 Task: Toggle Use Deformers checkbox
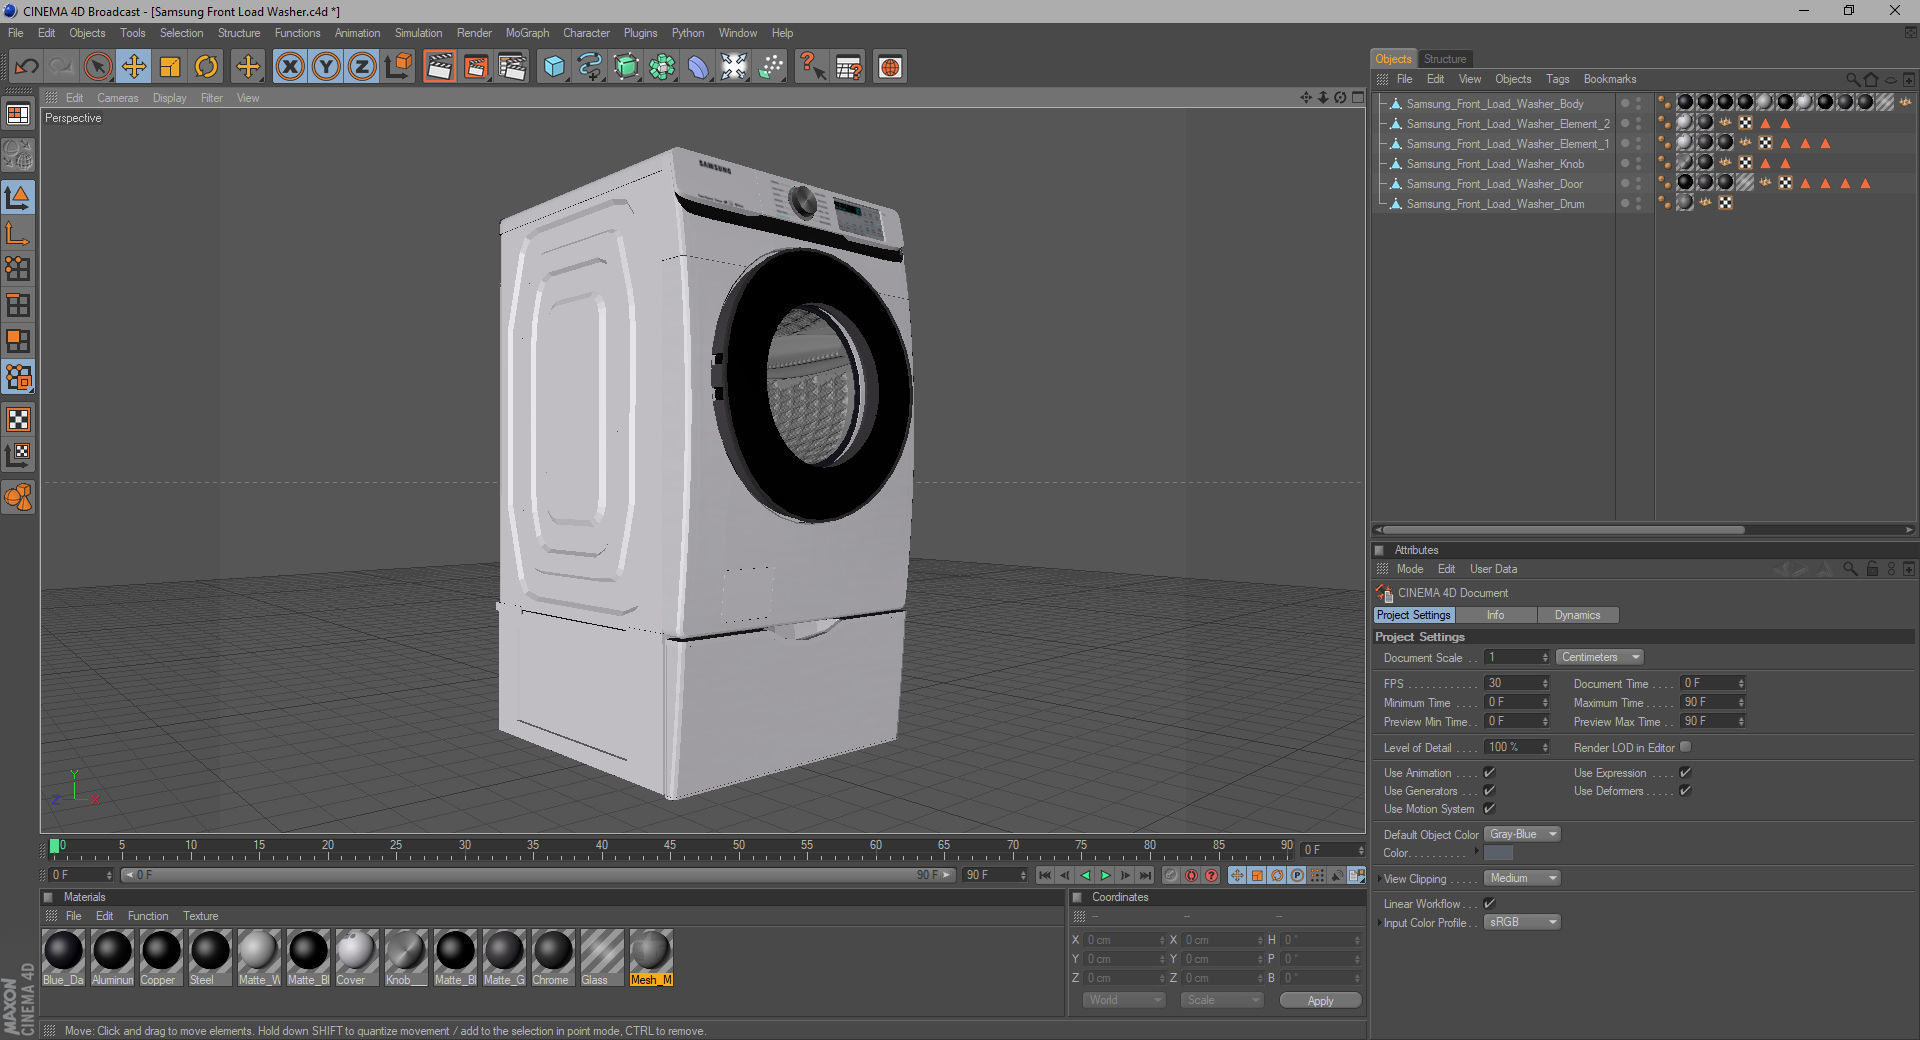click(x=1685, y=791)
